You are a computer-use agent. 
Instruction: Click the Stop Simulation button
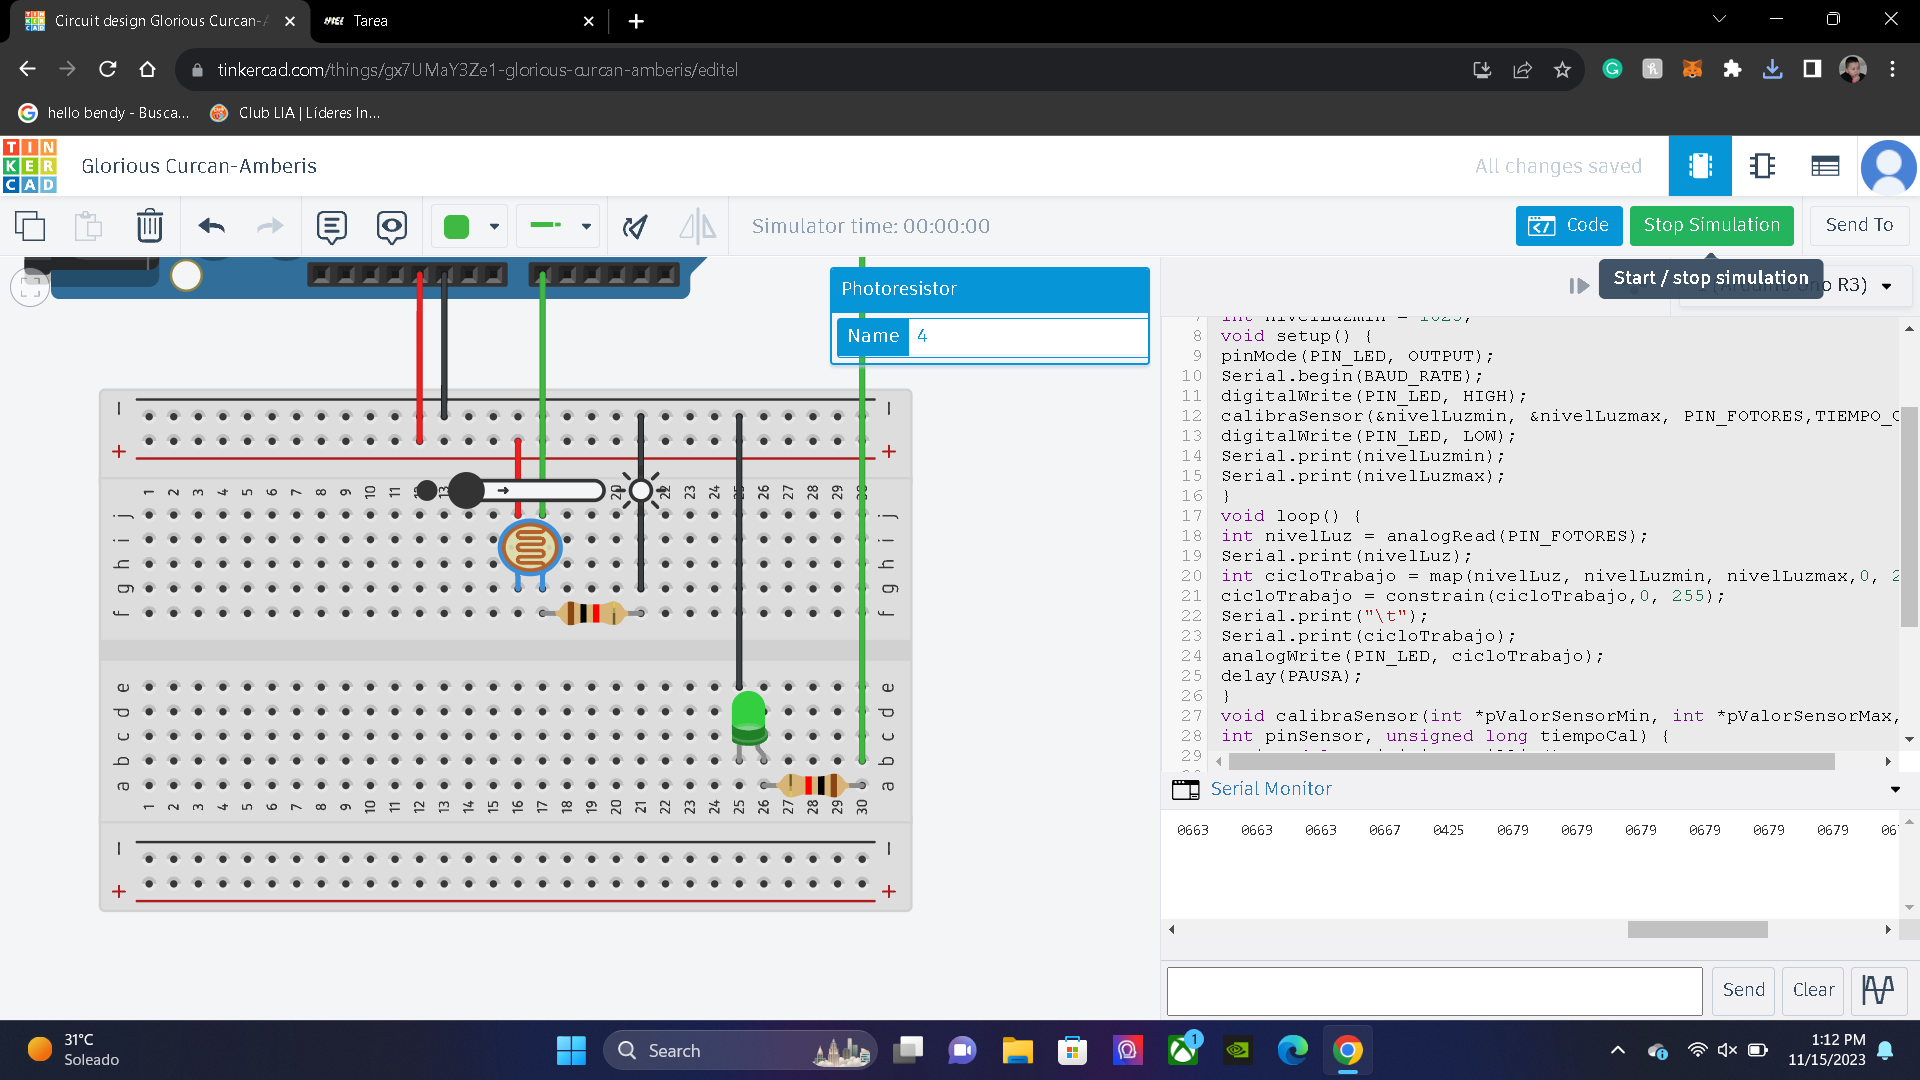pyautogui.click(x=1711, y=225)
